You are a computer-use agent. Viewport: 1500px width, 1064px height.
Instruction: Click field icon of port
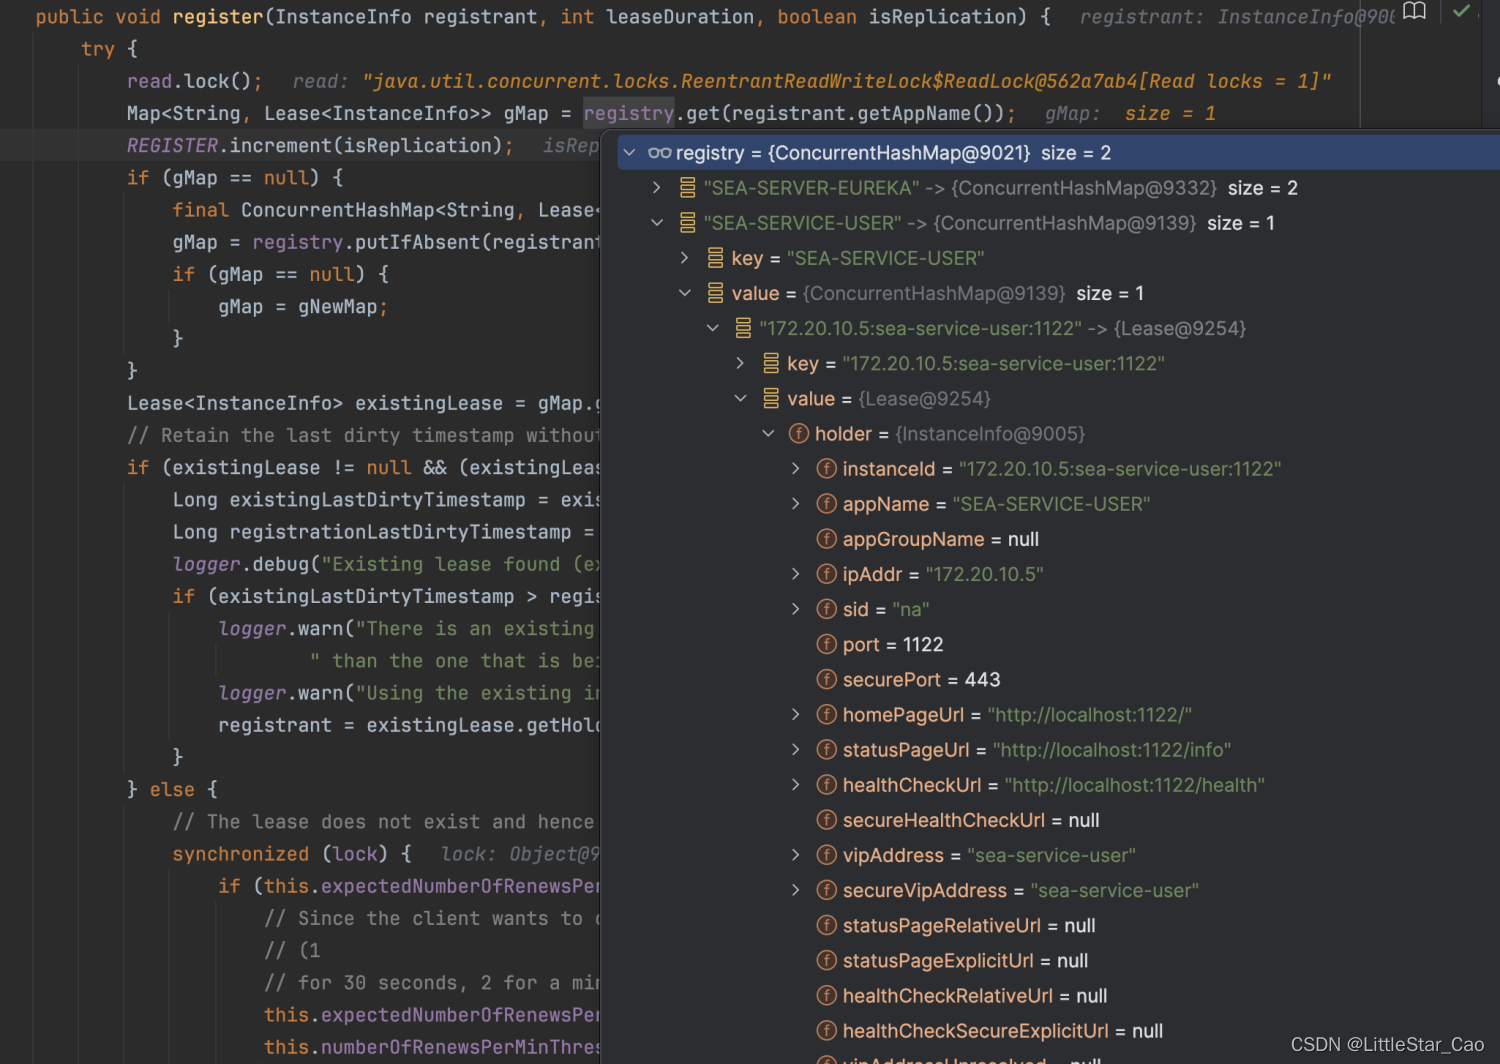click(x=827, y=644)
